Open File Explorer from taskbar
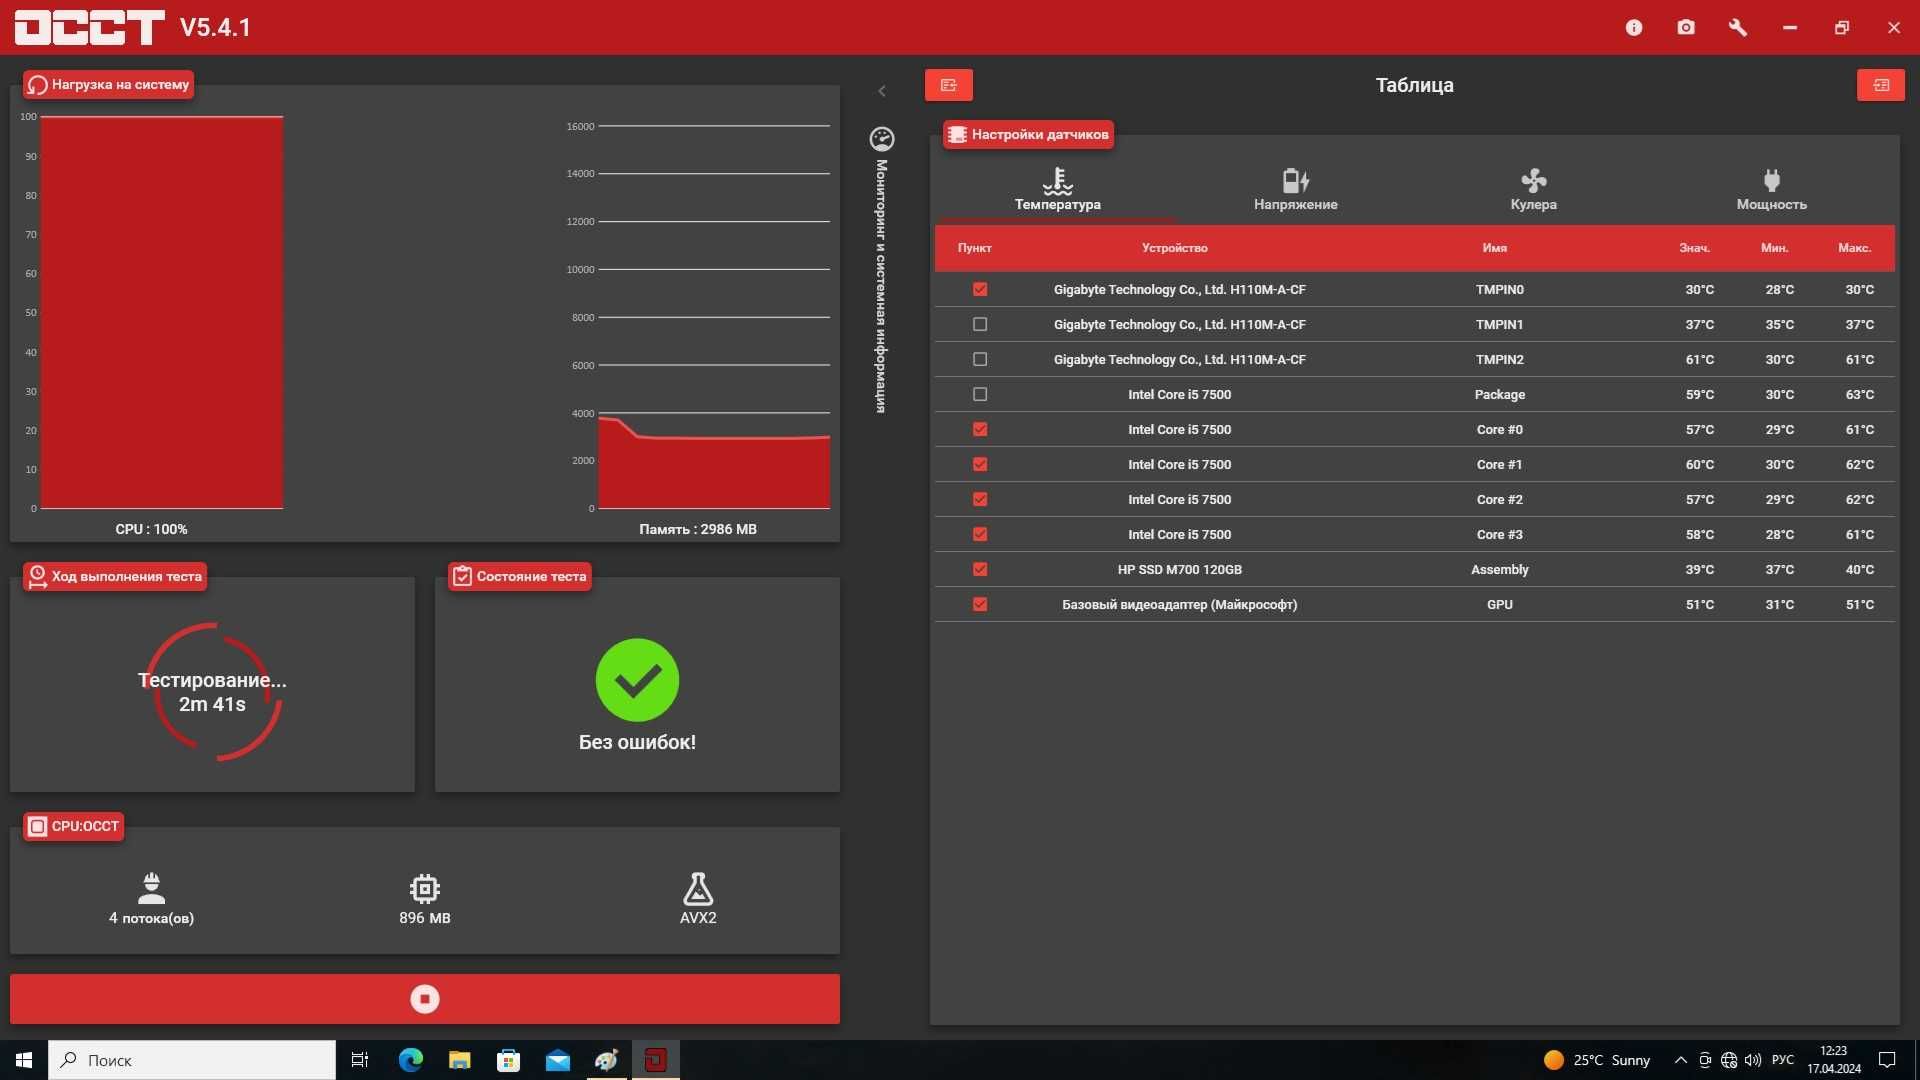1920x1080 pixels. 459,1060
